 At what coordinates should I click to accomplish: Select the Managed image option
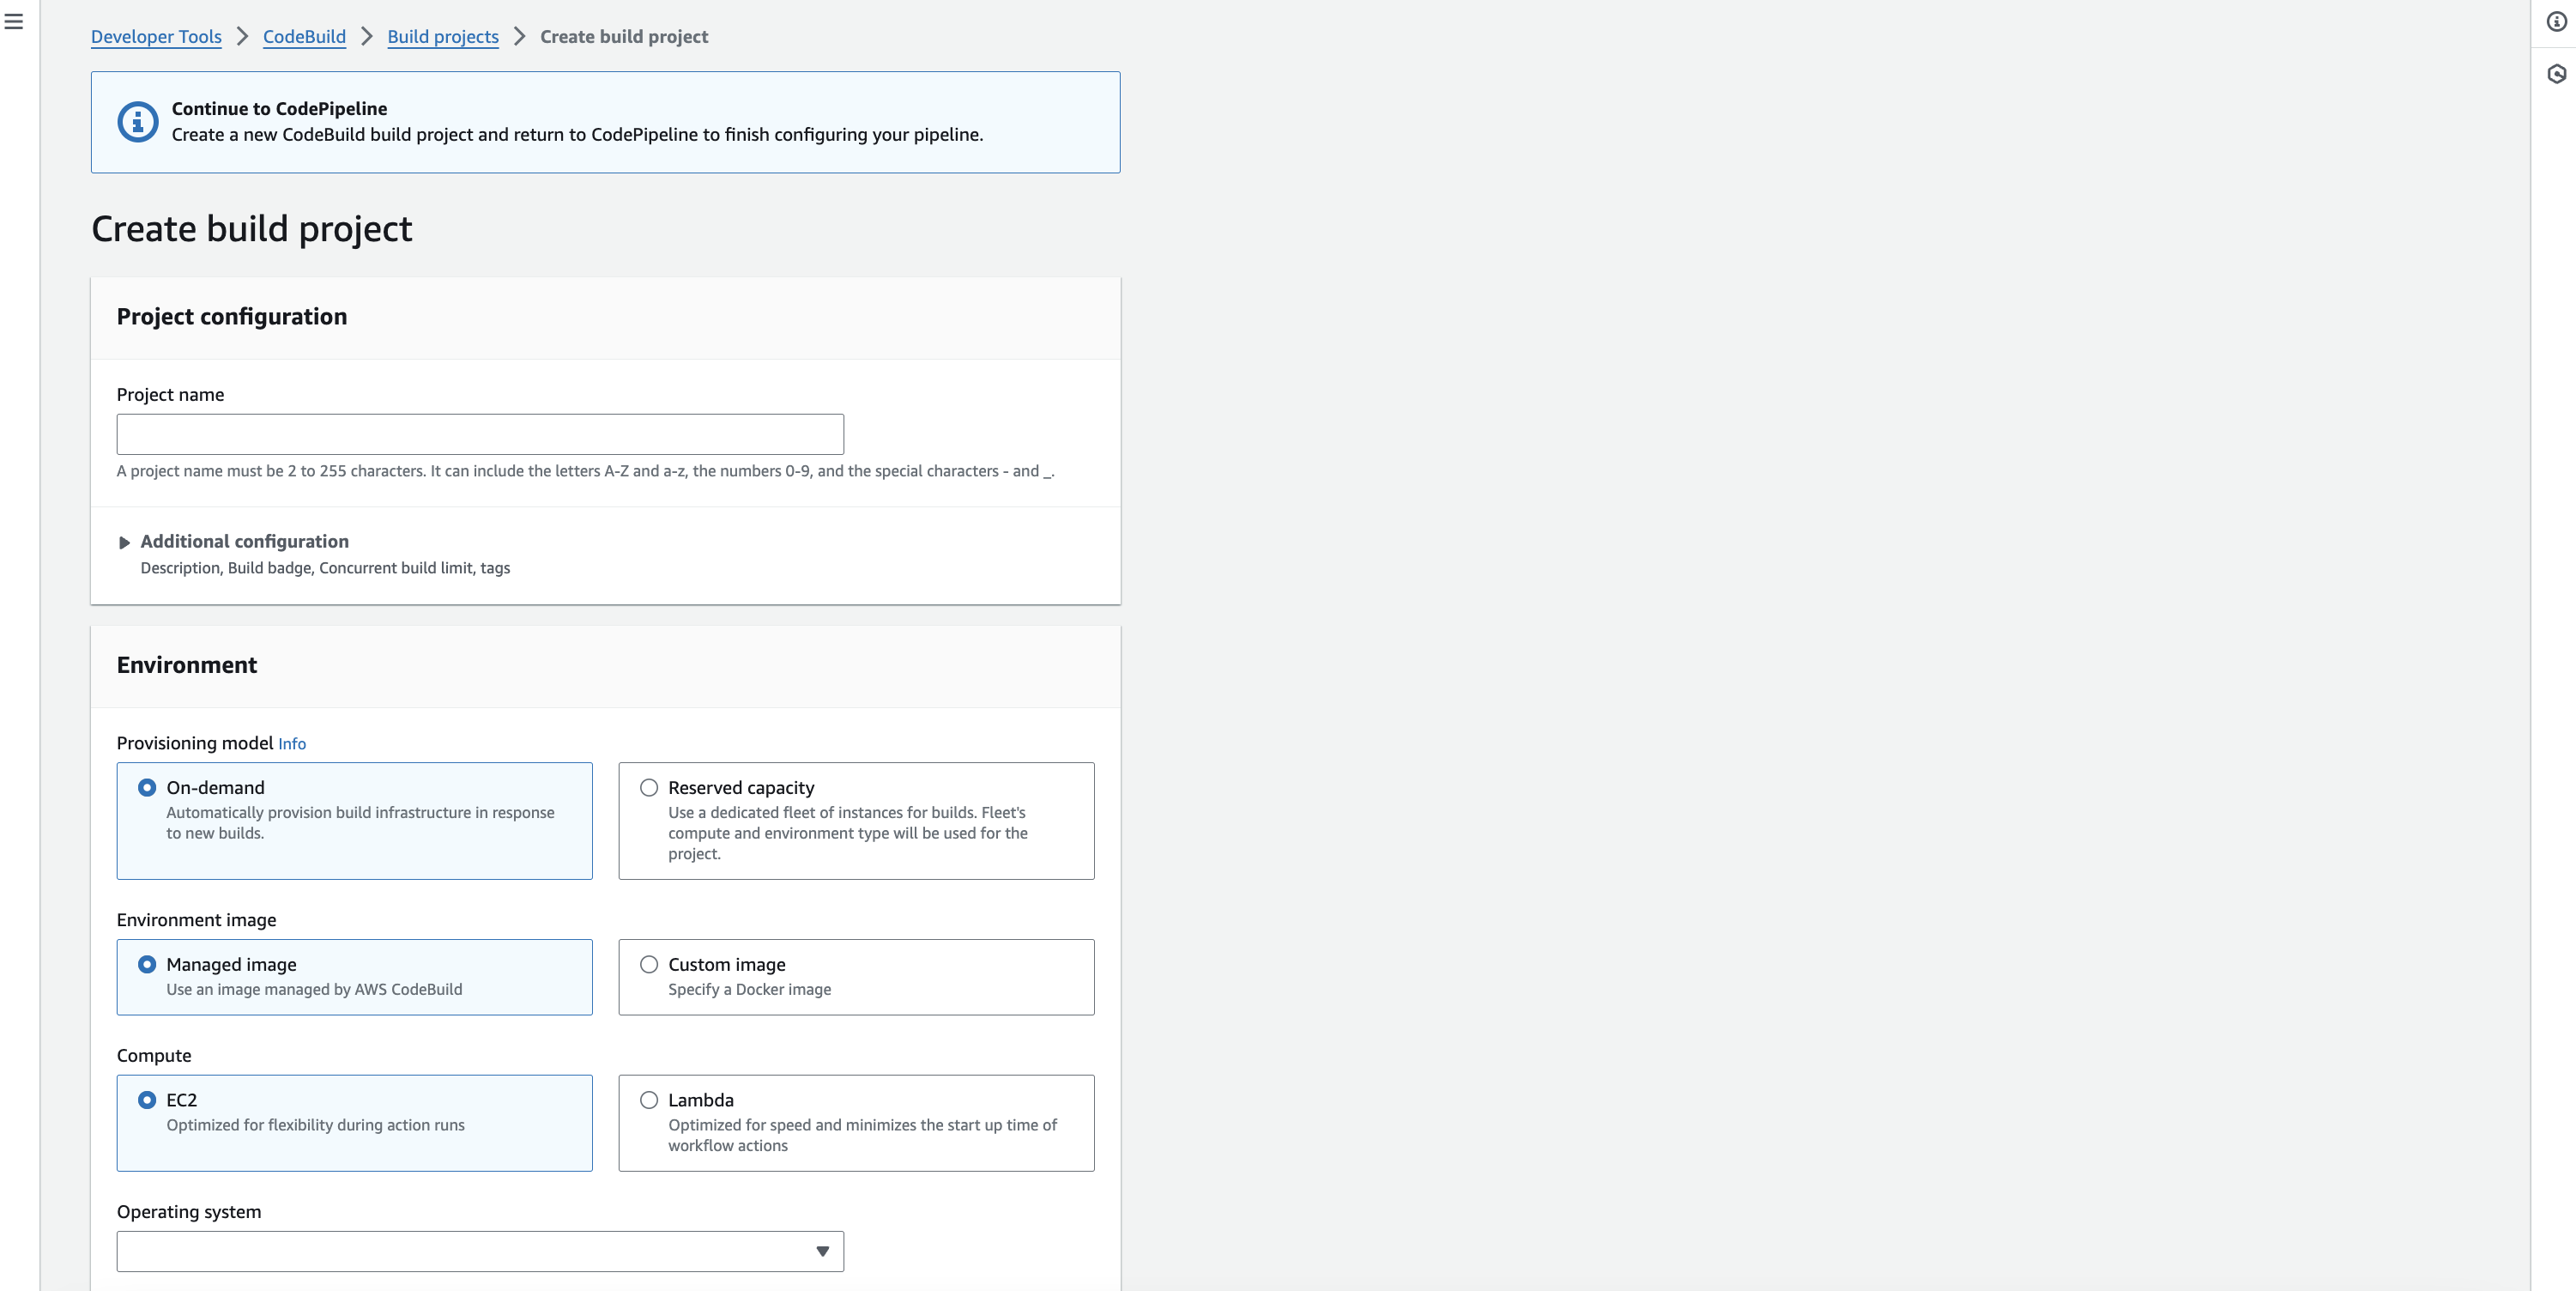click(x=147, y=965)
